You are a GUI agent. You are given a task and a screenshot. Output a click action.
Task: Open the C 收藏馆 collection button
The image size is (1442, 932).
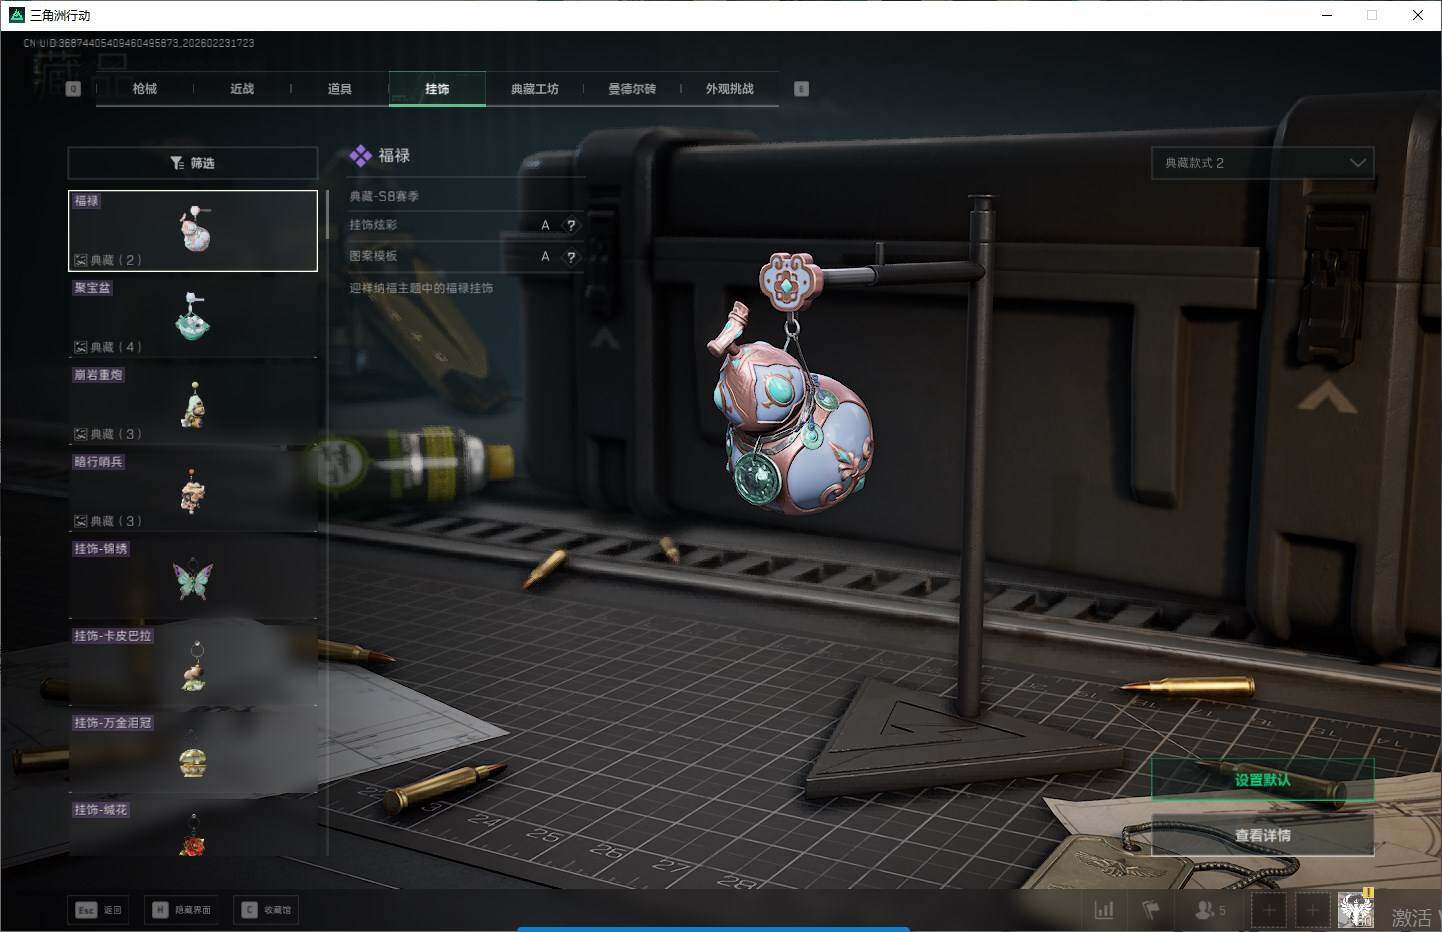[x=267, y=910]
